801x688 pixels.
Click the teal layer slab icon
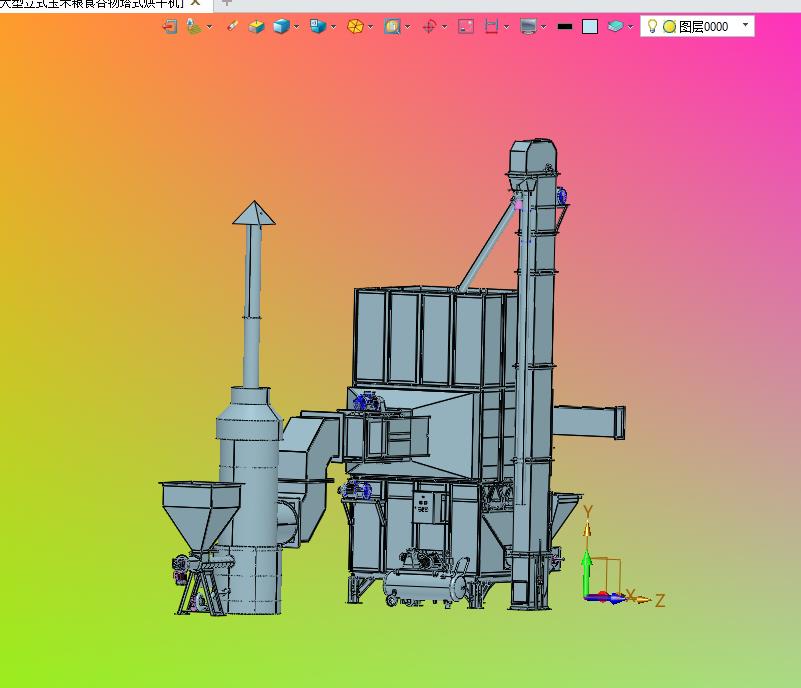coord(615,26)
